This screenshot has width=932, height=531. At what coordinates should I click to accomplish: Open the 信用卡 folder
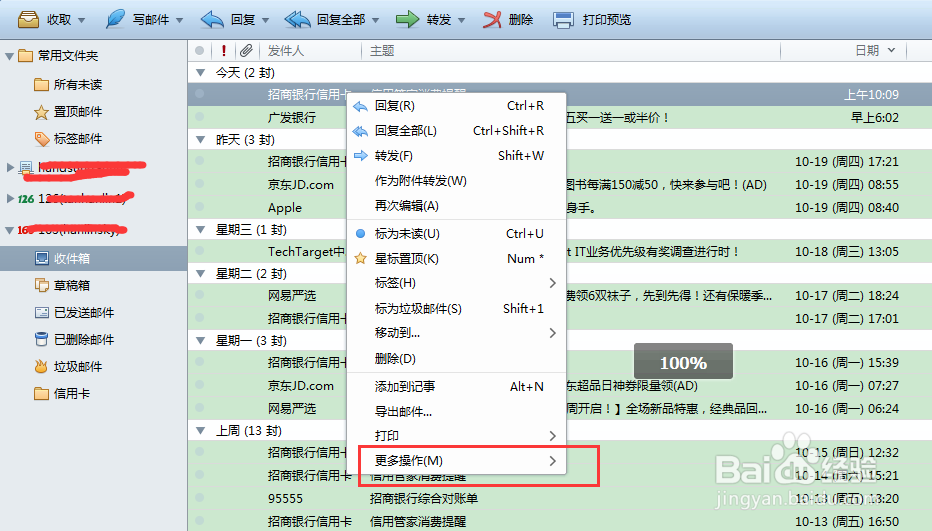coord(62,394)
